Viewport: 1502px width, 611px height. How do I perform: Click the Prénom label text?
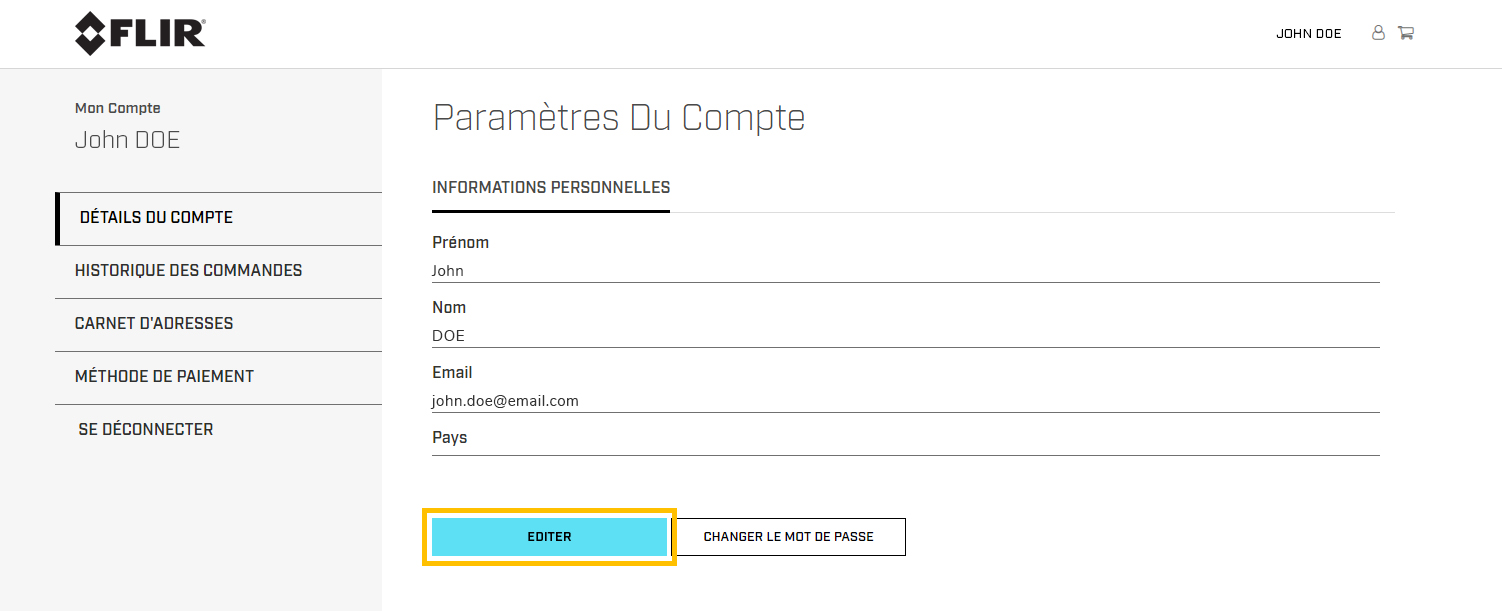click(x=460, y=243)
